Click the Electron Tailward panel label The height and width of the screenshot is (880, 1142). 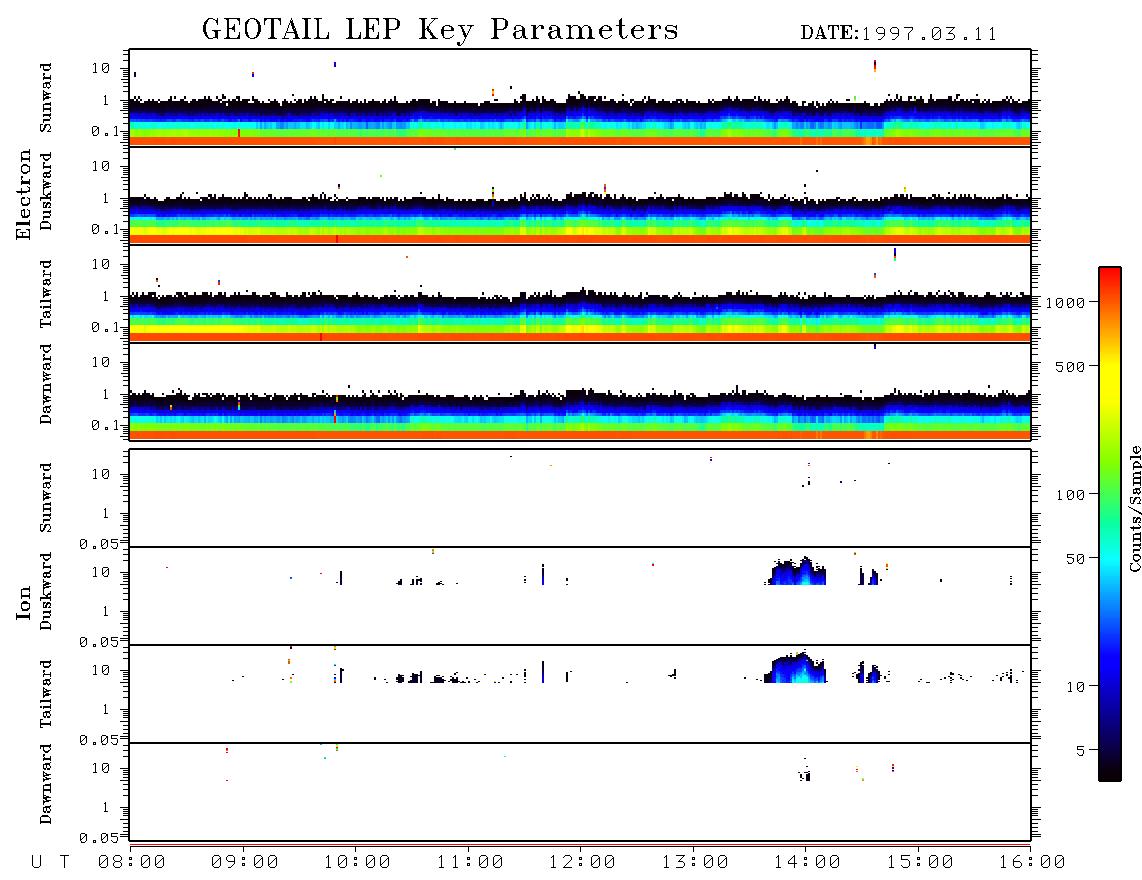tap(46, 294)
